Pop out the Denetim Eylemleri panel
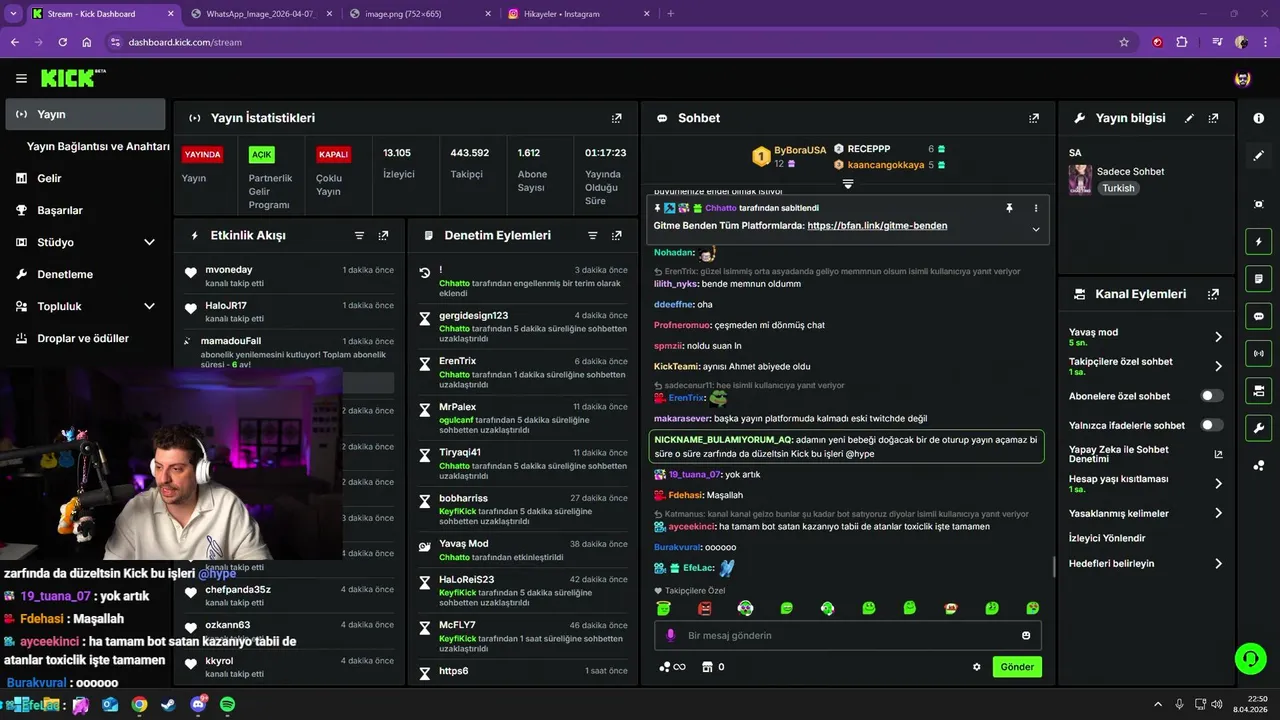 point(617,236)
